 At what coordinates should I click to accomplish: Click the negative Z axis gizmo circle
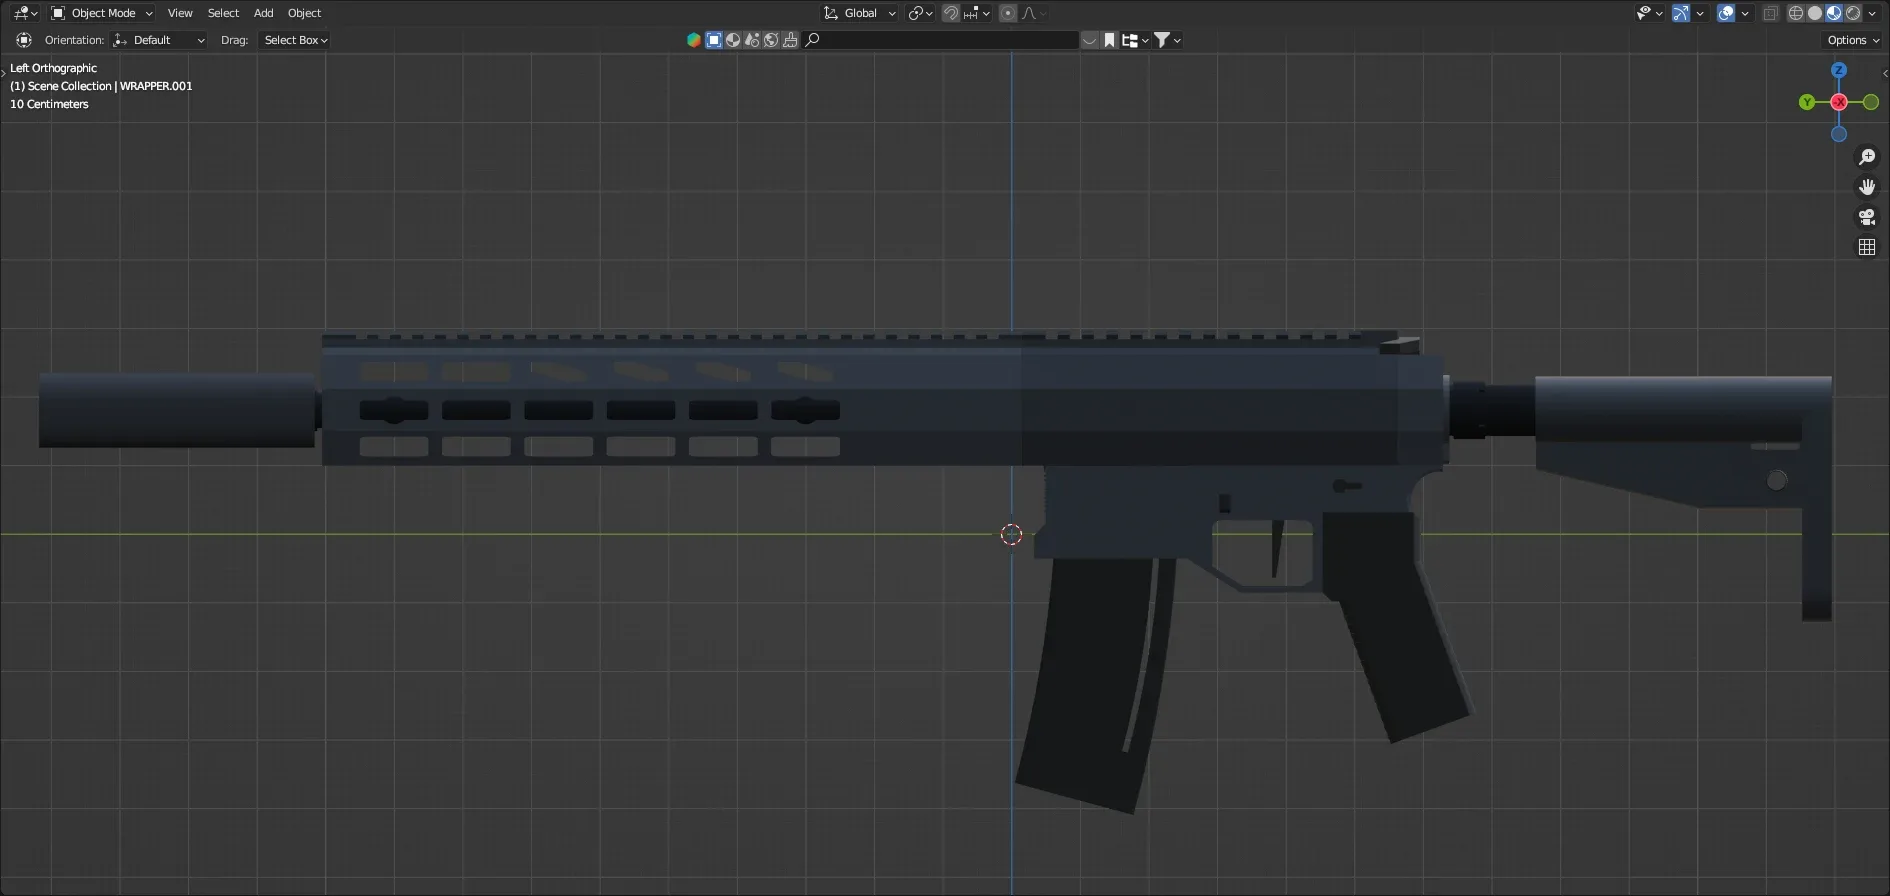[x=1839, y=134]
